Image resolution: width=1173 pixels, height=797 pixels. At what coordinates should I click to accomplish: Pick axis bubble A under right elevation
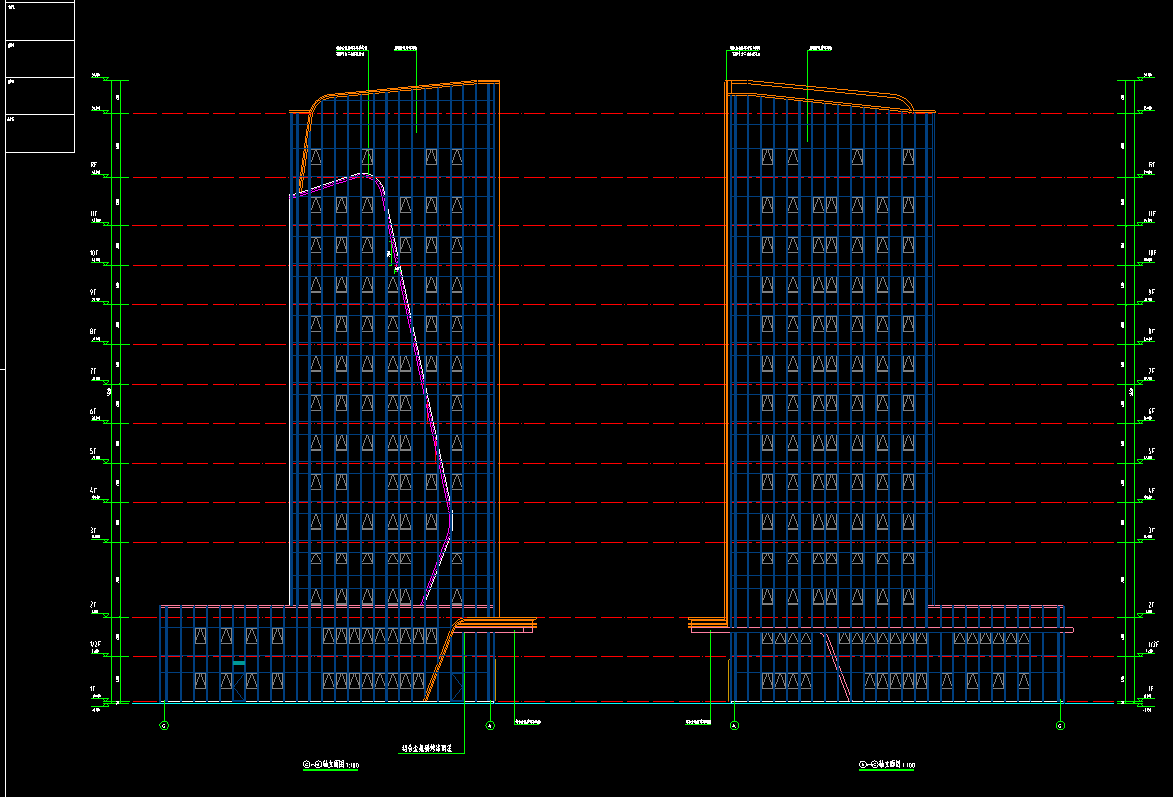point(734,726)
